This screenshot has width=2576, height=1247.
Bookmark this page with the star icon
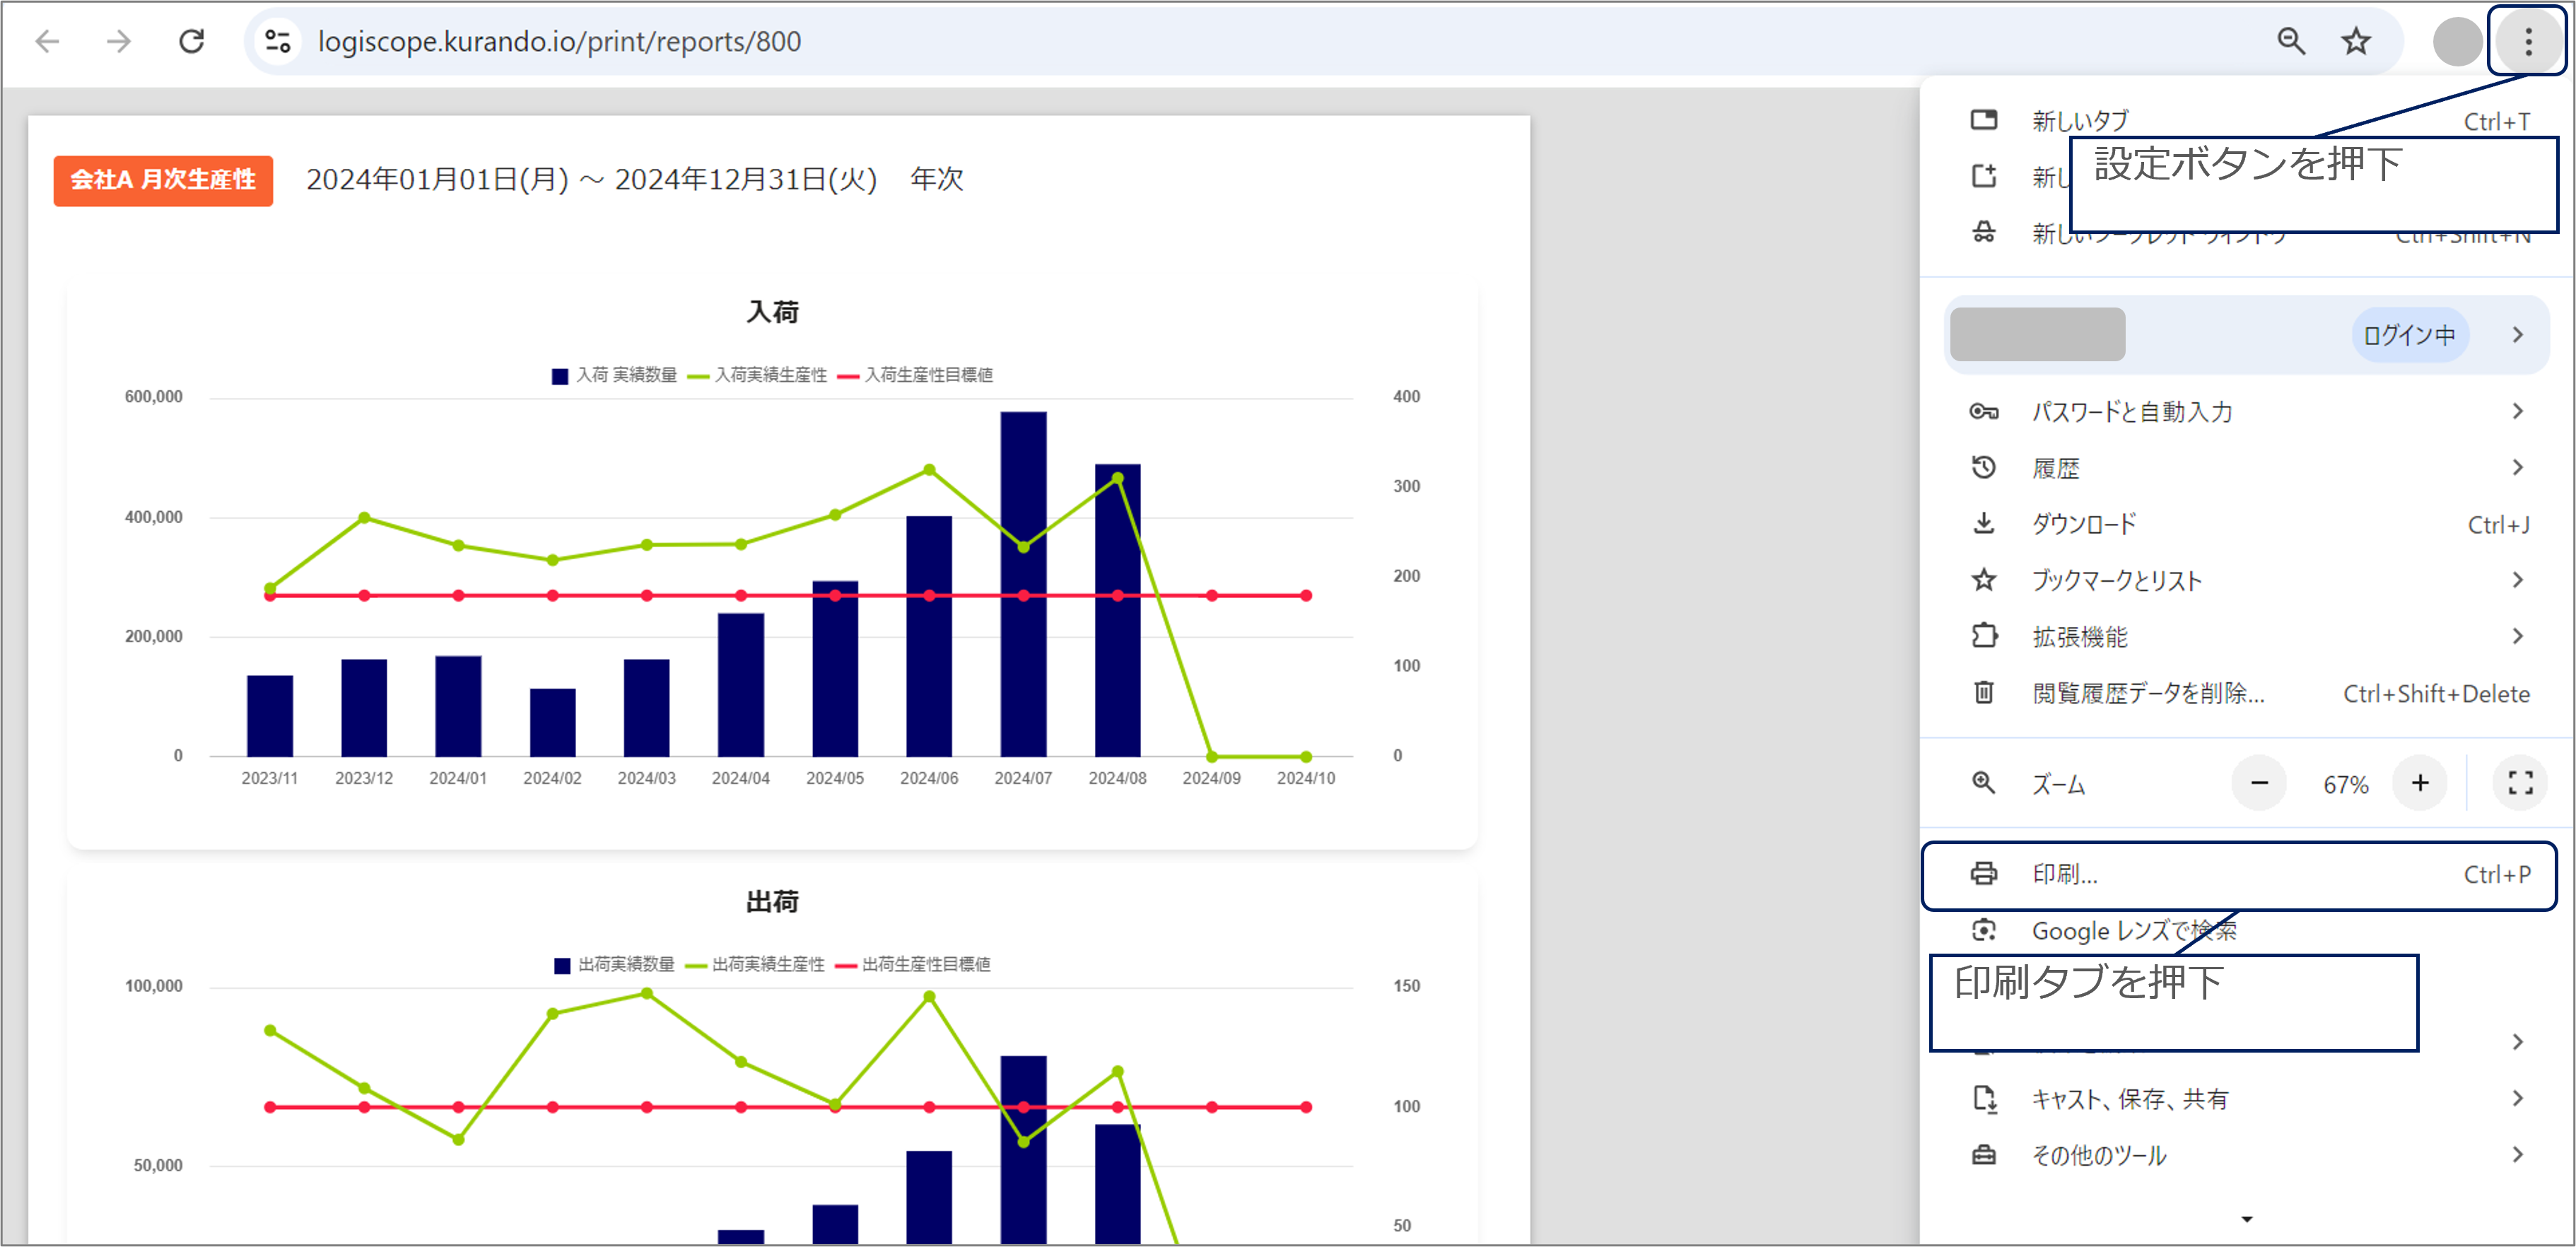pyautogui.click(x=2356, y=42)
